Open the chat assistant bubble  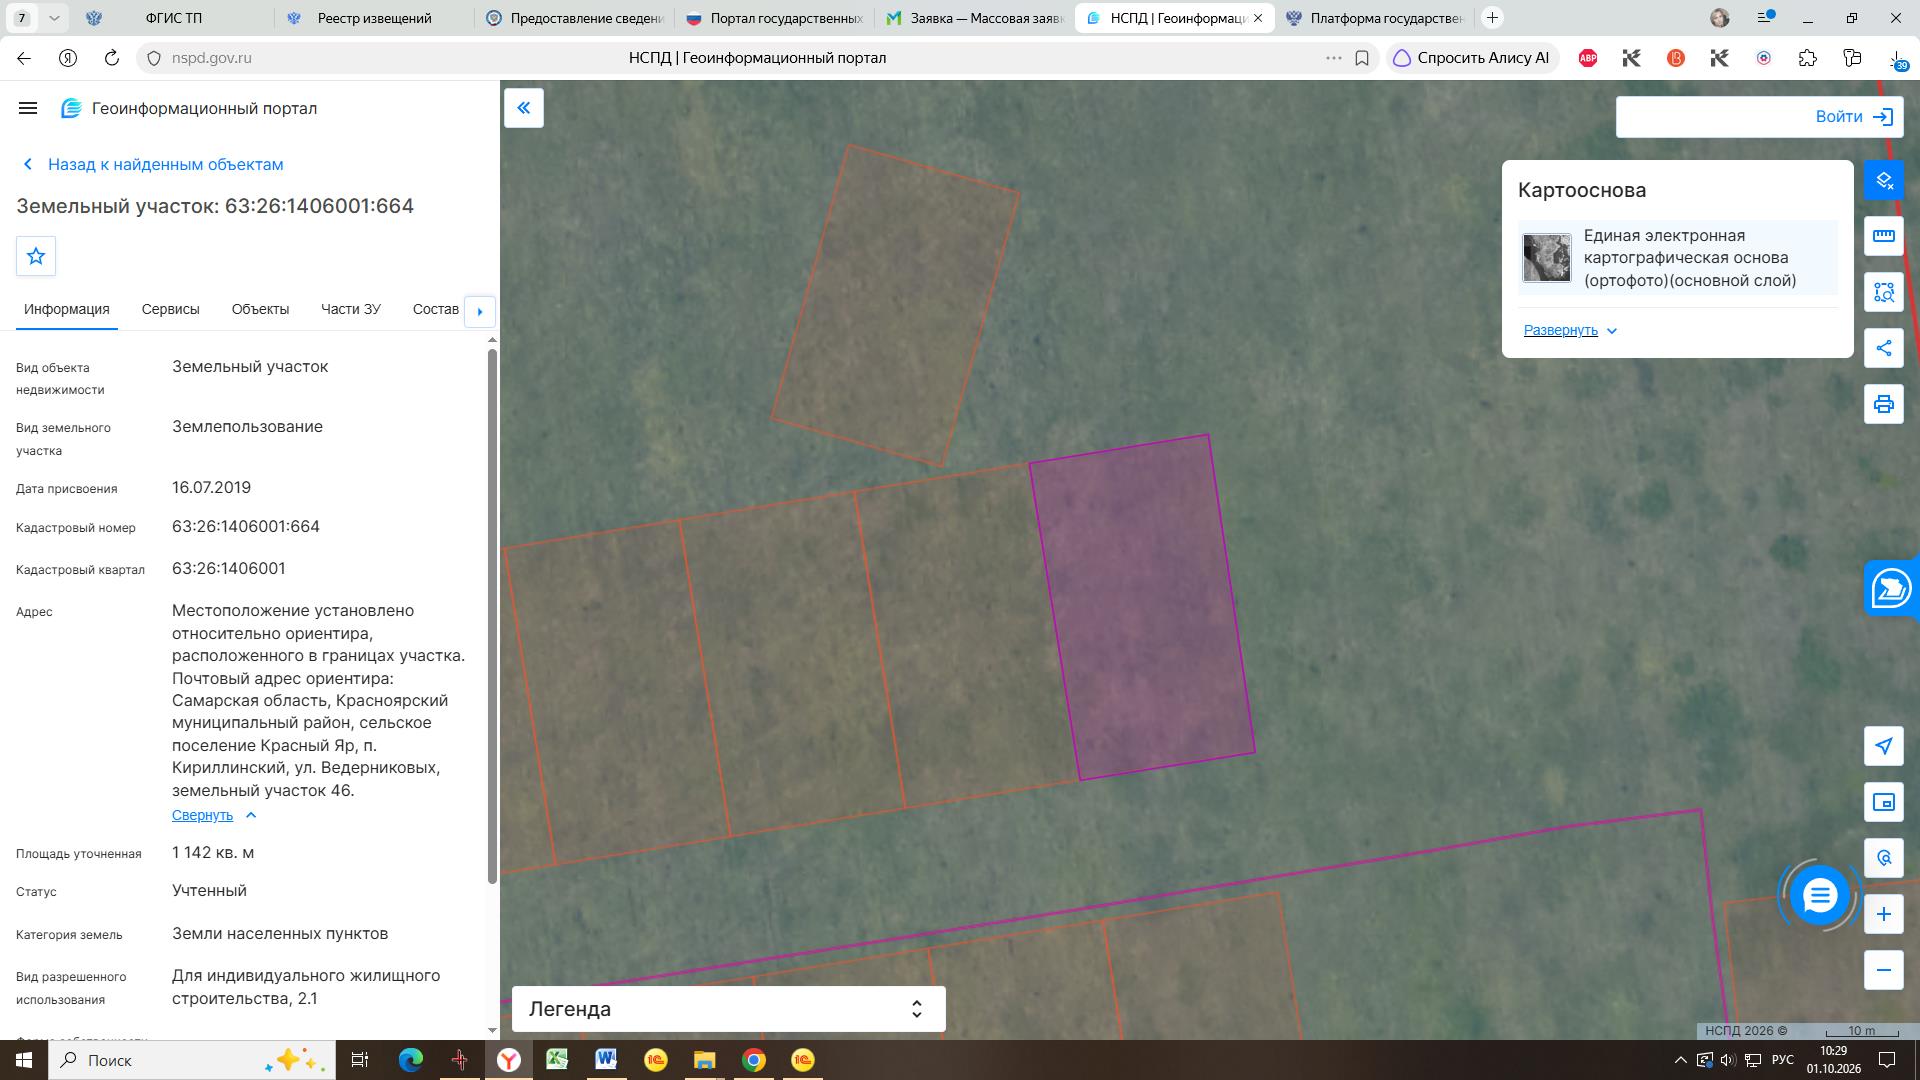point(1819,896)
